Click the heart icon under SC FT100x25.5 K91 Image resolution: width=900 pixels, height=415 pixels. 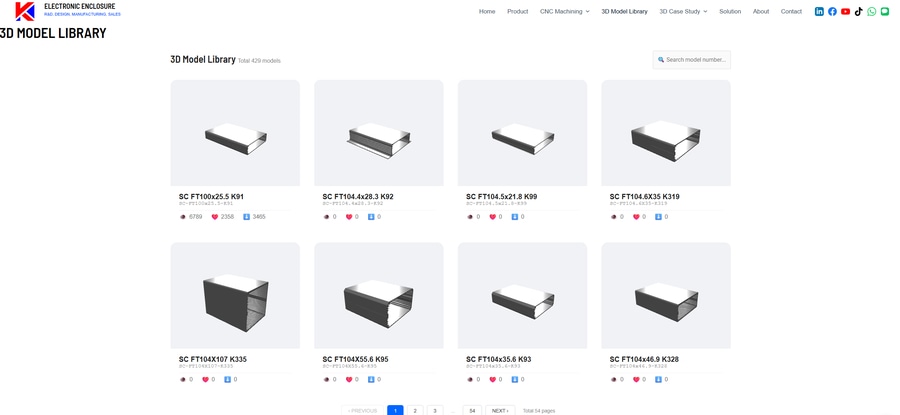point(215,217)
